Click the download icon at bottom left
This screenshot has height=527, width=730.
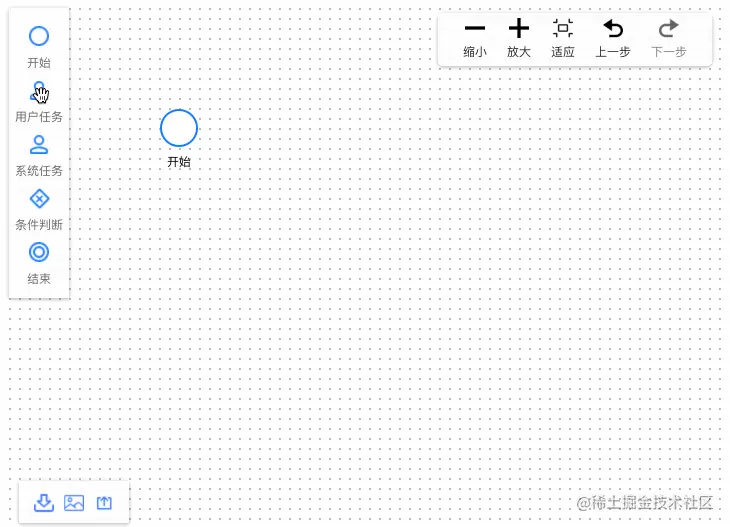[44, 503]
